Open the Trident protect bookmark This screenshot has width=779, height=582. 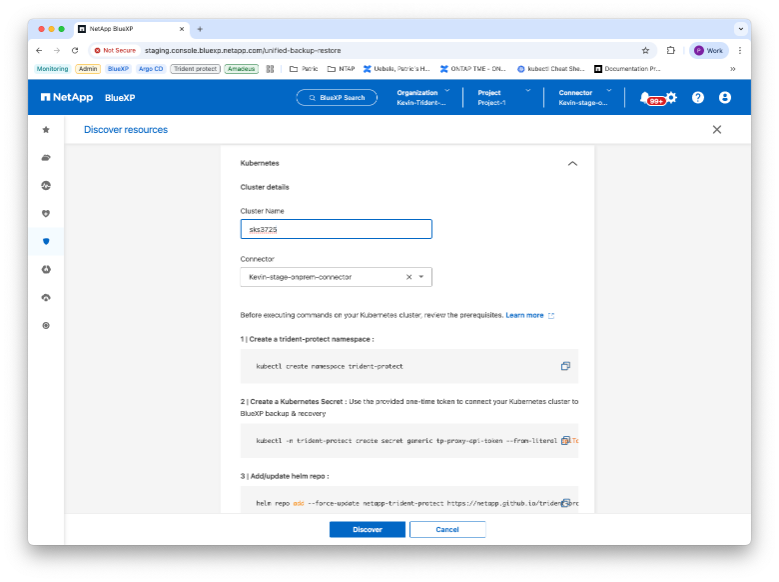coord(195,69)
